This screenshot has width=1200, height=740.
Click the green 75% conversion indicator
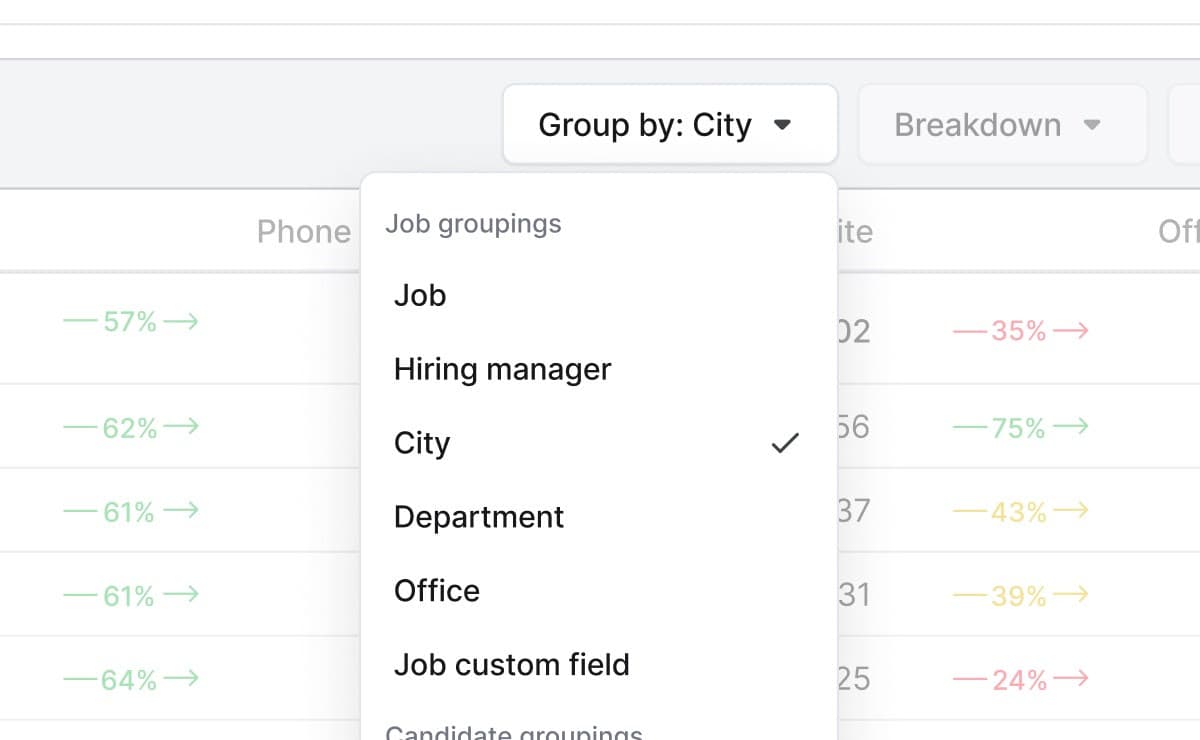click(x=1022, y=428)
